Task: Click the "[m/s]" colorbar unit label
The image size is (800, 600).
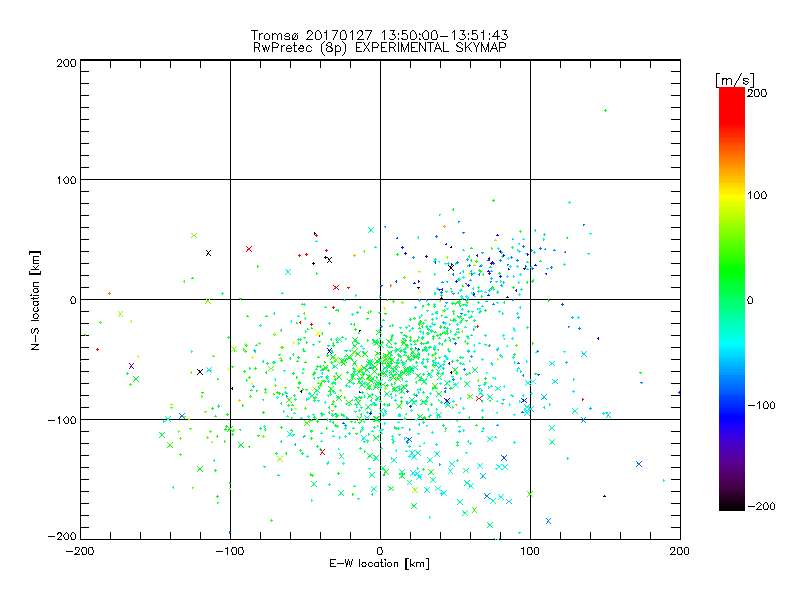Action: pos(735,80)
